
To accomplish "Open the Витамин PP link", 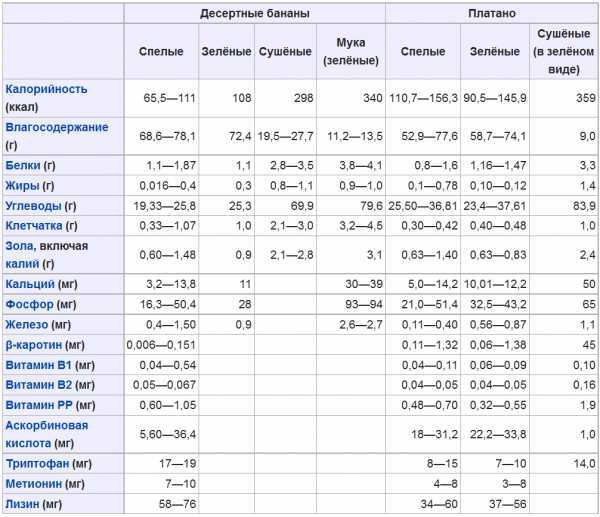I will coord(39,405).
